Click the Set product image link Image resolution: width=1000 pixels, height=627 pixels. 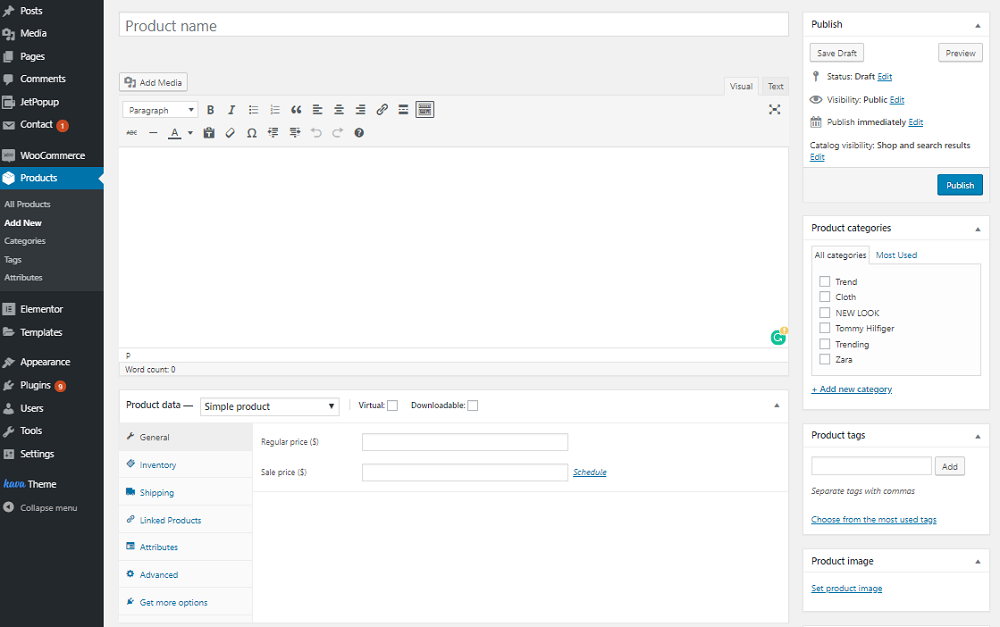[846, 589]
